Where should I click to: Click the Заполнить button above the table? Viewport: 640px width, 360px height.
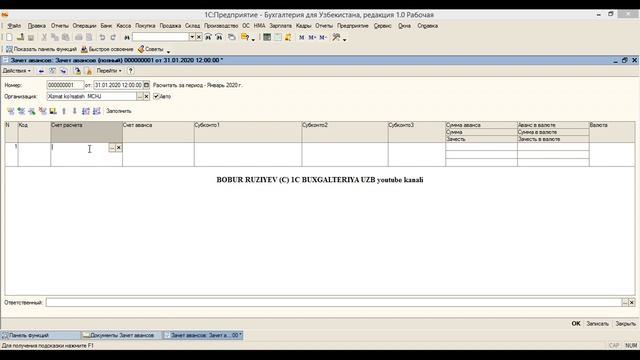(119, 111)
